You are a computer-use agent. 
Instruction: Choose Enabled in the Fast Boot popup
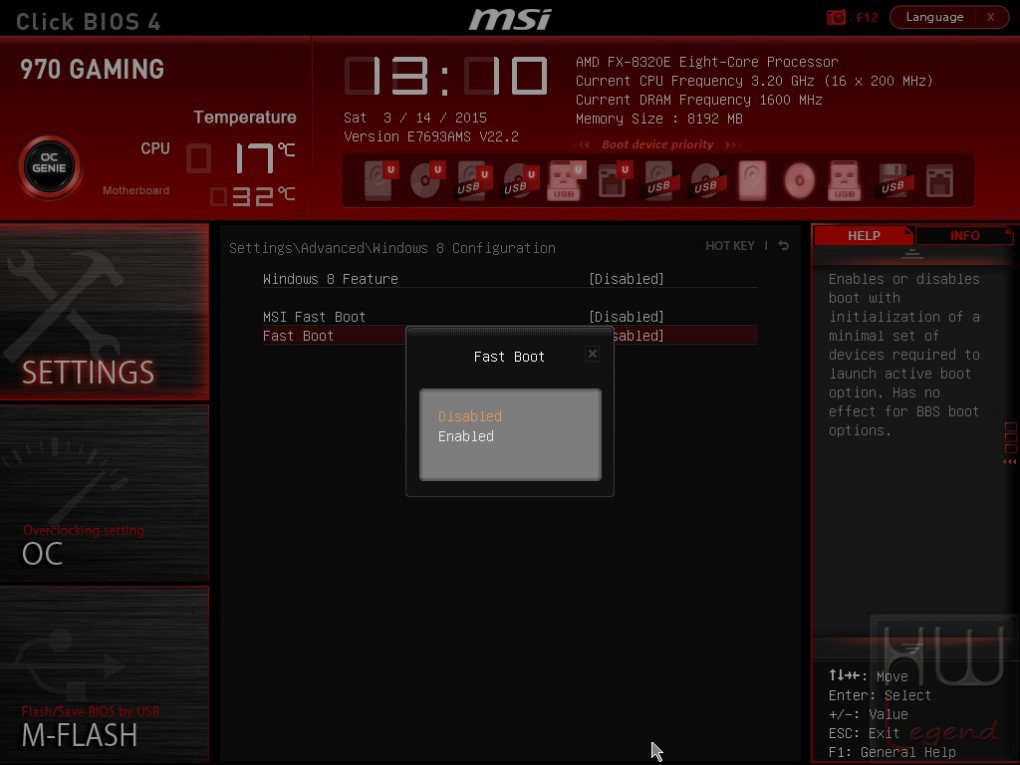[x=466, y=436]
